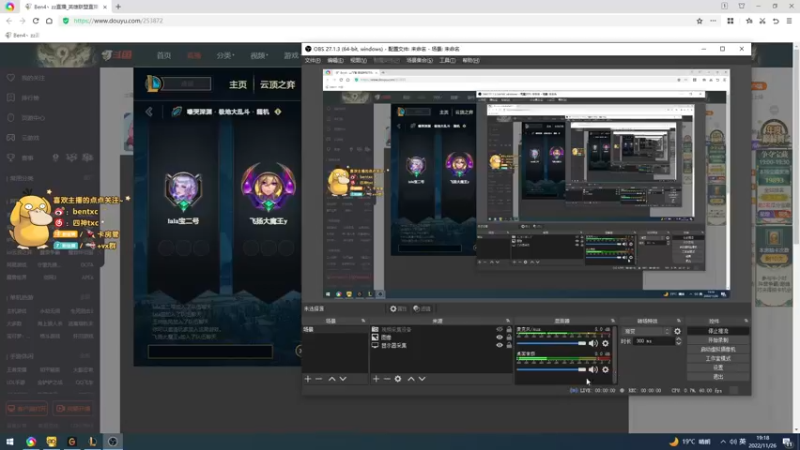
Task: Hide the display capture source
Action: tap(499, 345)
